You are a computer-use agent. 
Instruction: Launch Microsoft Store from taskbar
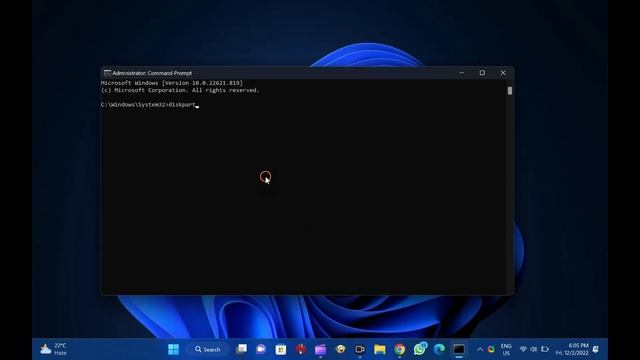[x=281, y=349]
